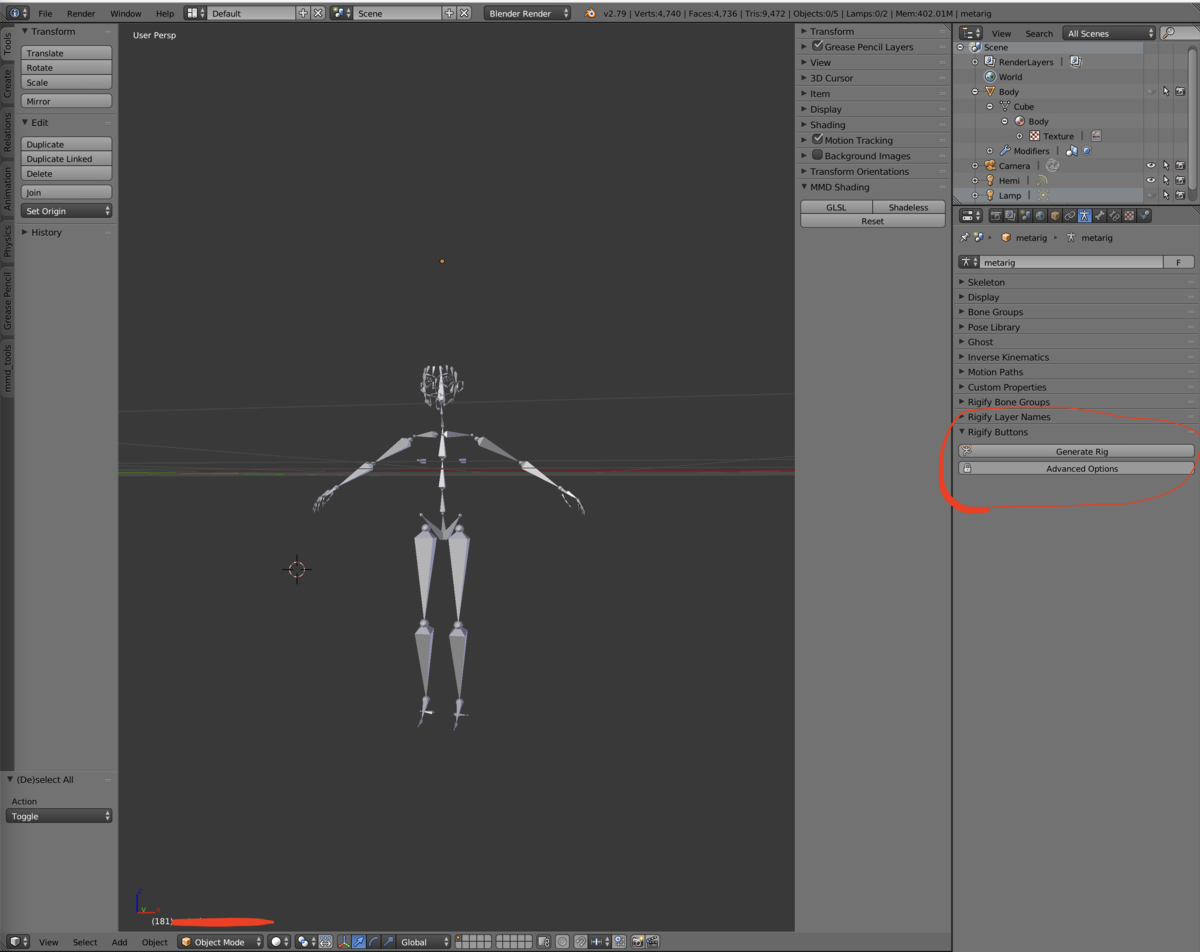This screenshot has height=952, width=1200.
Task: Open the Constraints properties tab
Action: point(1070,215)
